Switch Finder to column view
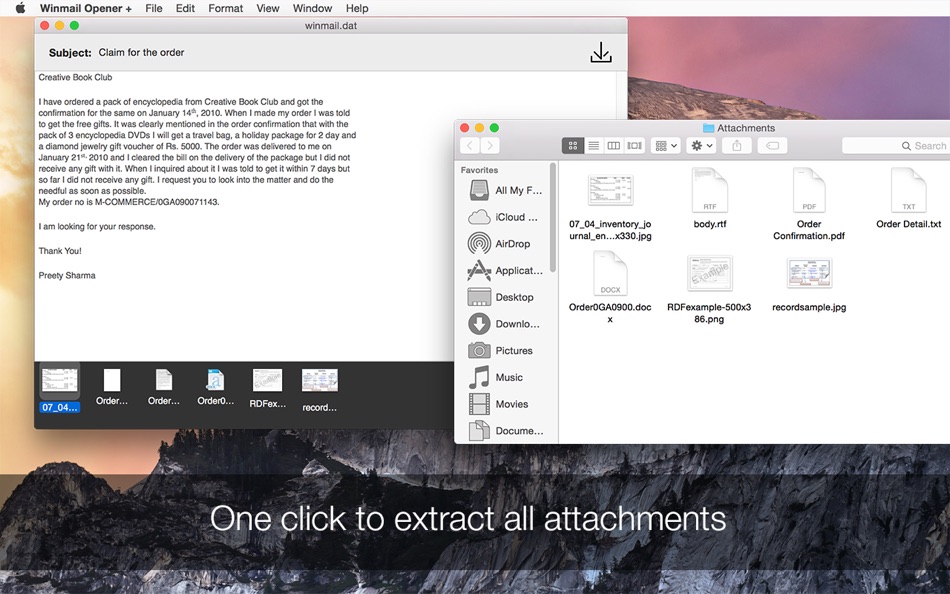The height and width of the screenshot is (594, 950). point(614,145)
